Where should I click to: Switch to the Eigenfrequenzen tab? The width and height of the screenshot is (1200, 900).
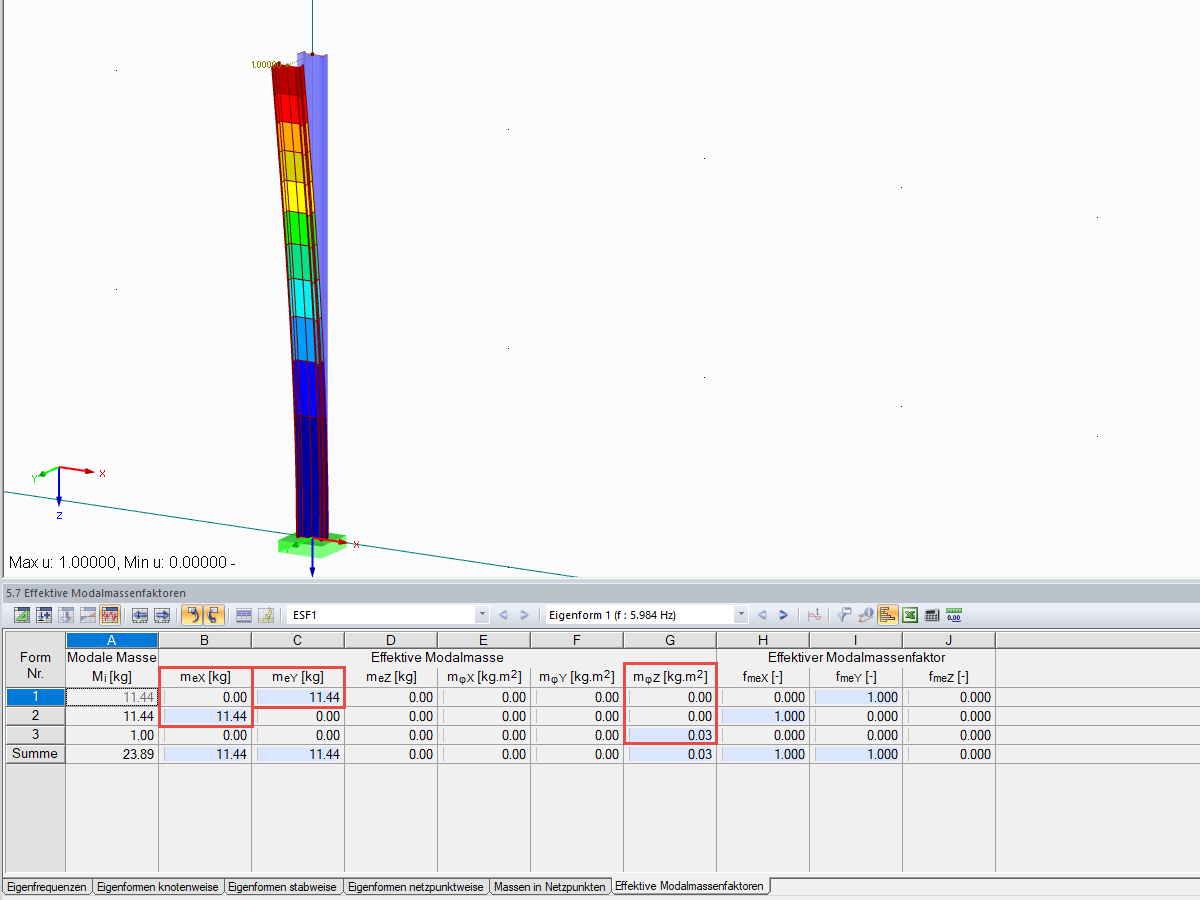click(x=46, y=886)
